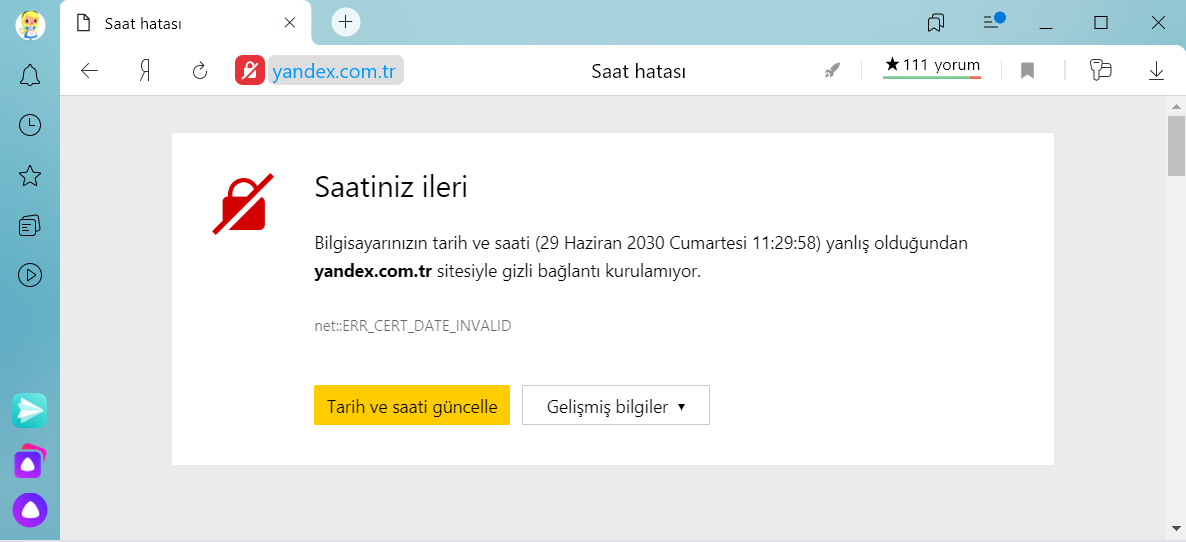Open the bookmarks panel icon in title bar
1186x542 pixels.
pos(936,23)
